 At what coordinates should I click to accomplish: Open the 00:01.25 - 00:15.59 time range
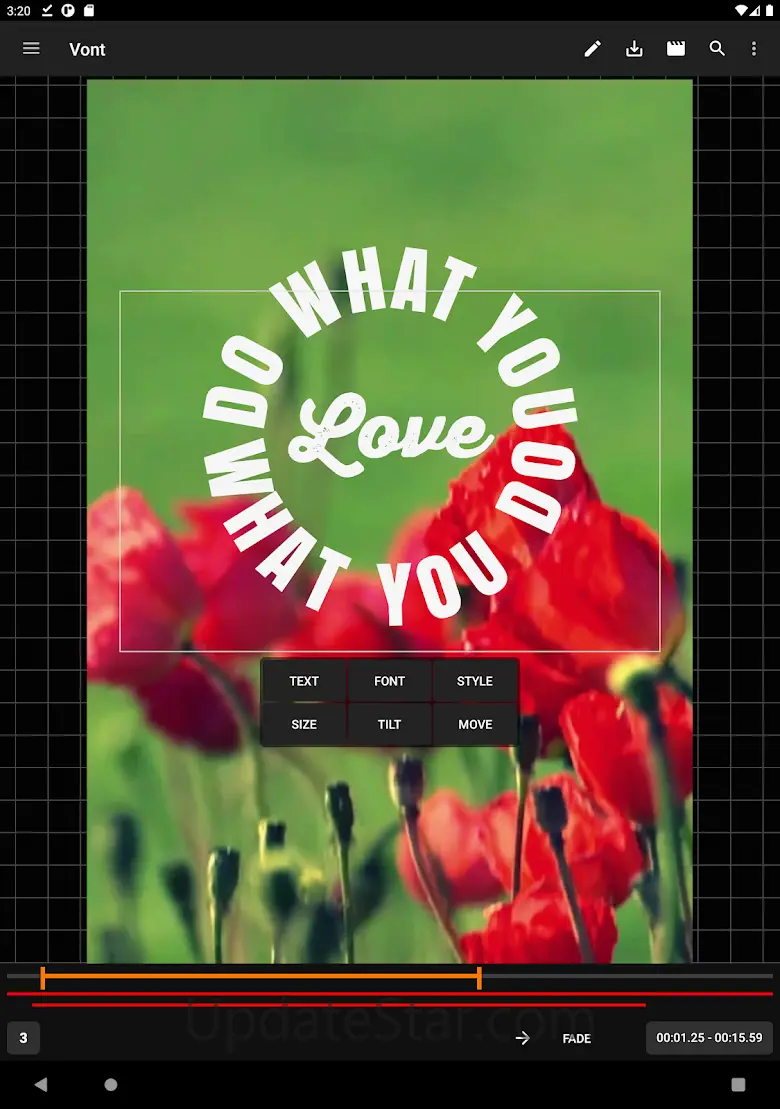pyautogui.click(x=709, y=1038)
